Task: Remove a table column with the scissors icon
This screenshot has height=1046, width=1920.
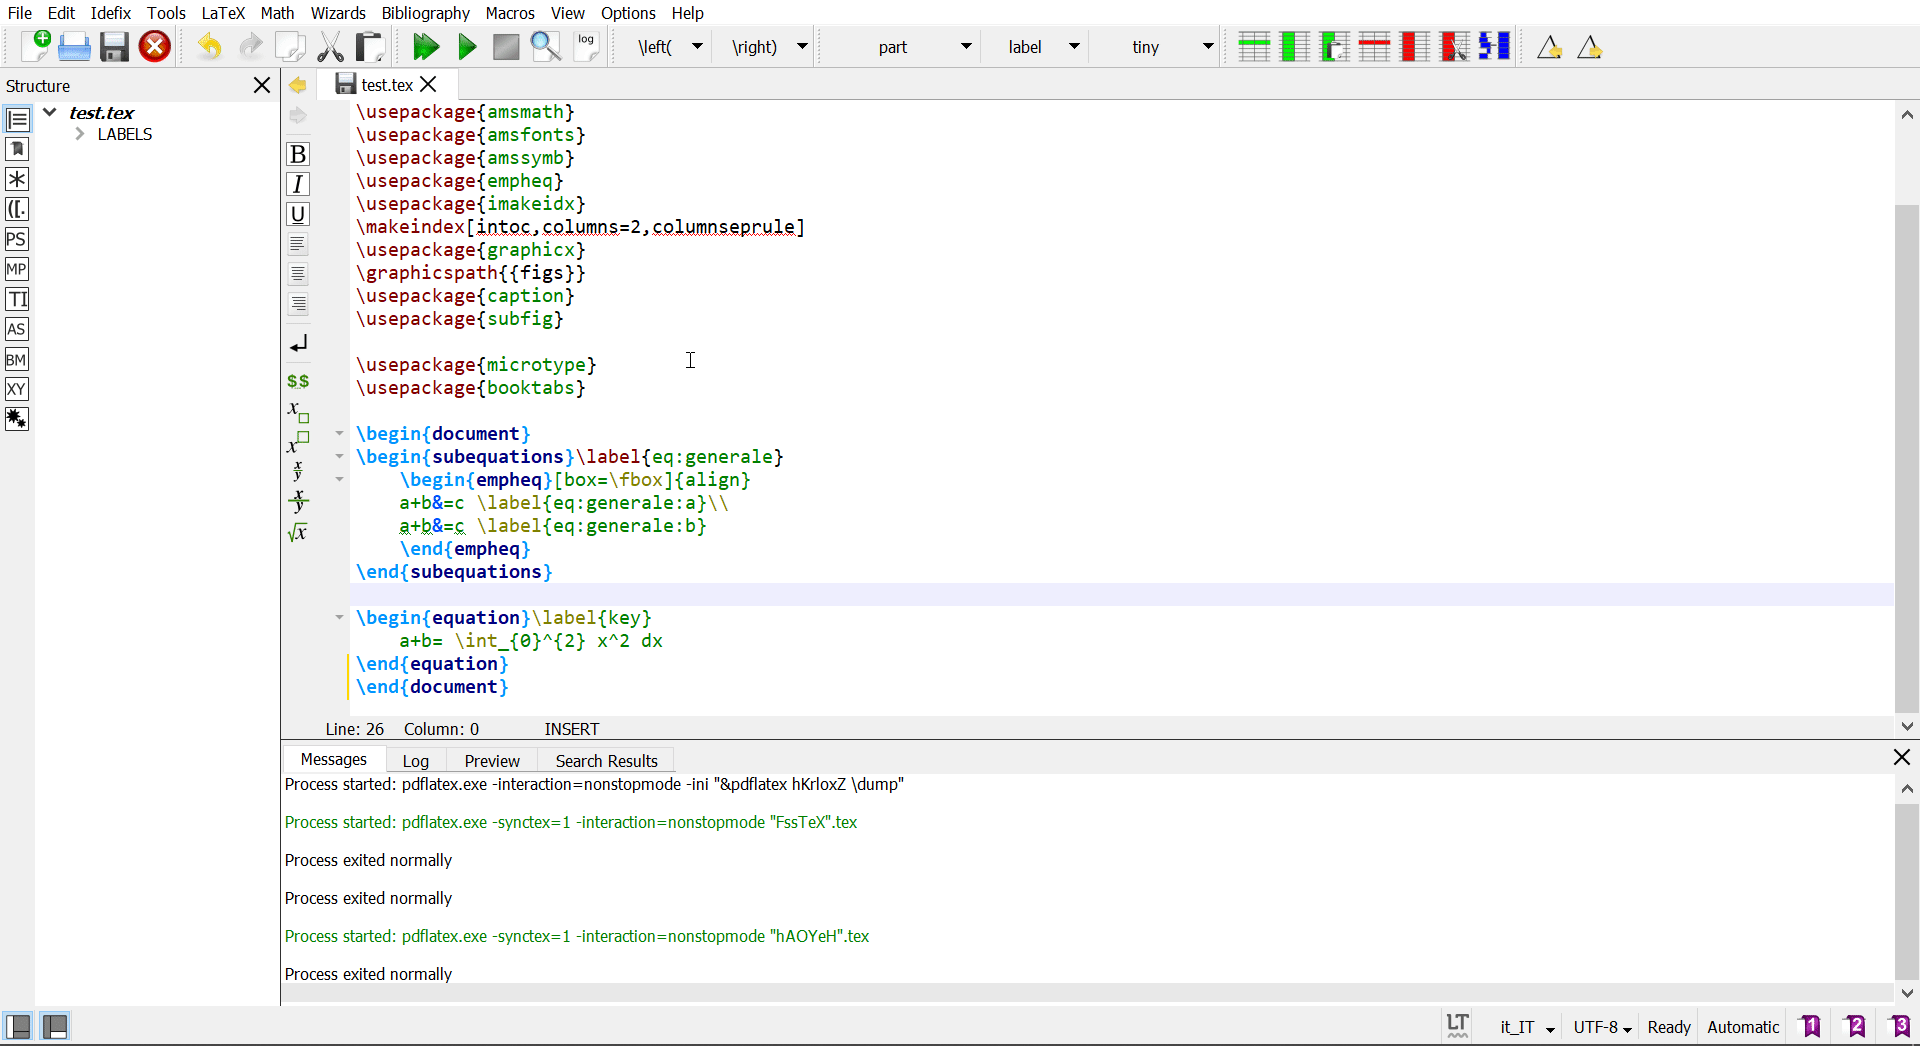Action: (1454, 46)
